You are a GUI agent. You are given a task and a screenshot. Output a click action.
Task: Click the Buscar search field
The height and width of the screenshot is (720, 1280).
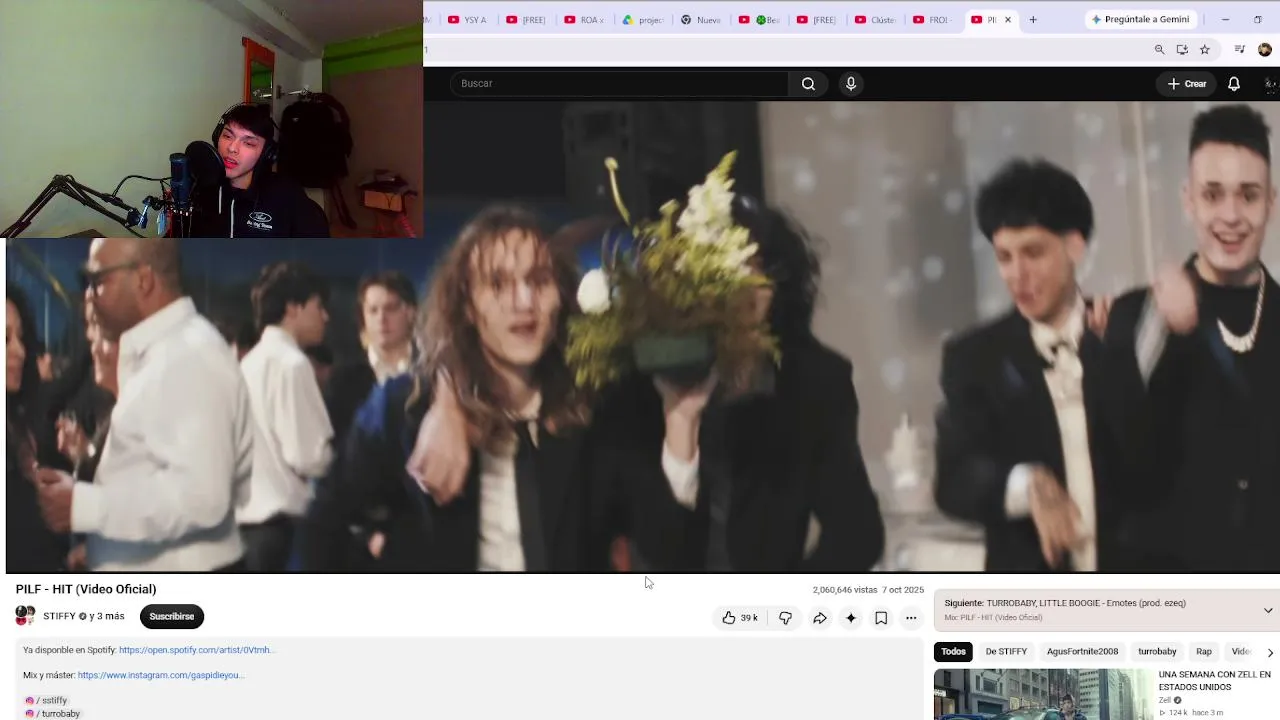click(x=620, y=84)
